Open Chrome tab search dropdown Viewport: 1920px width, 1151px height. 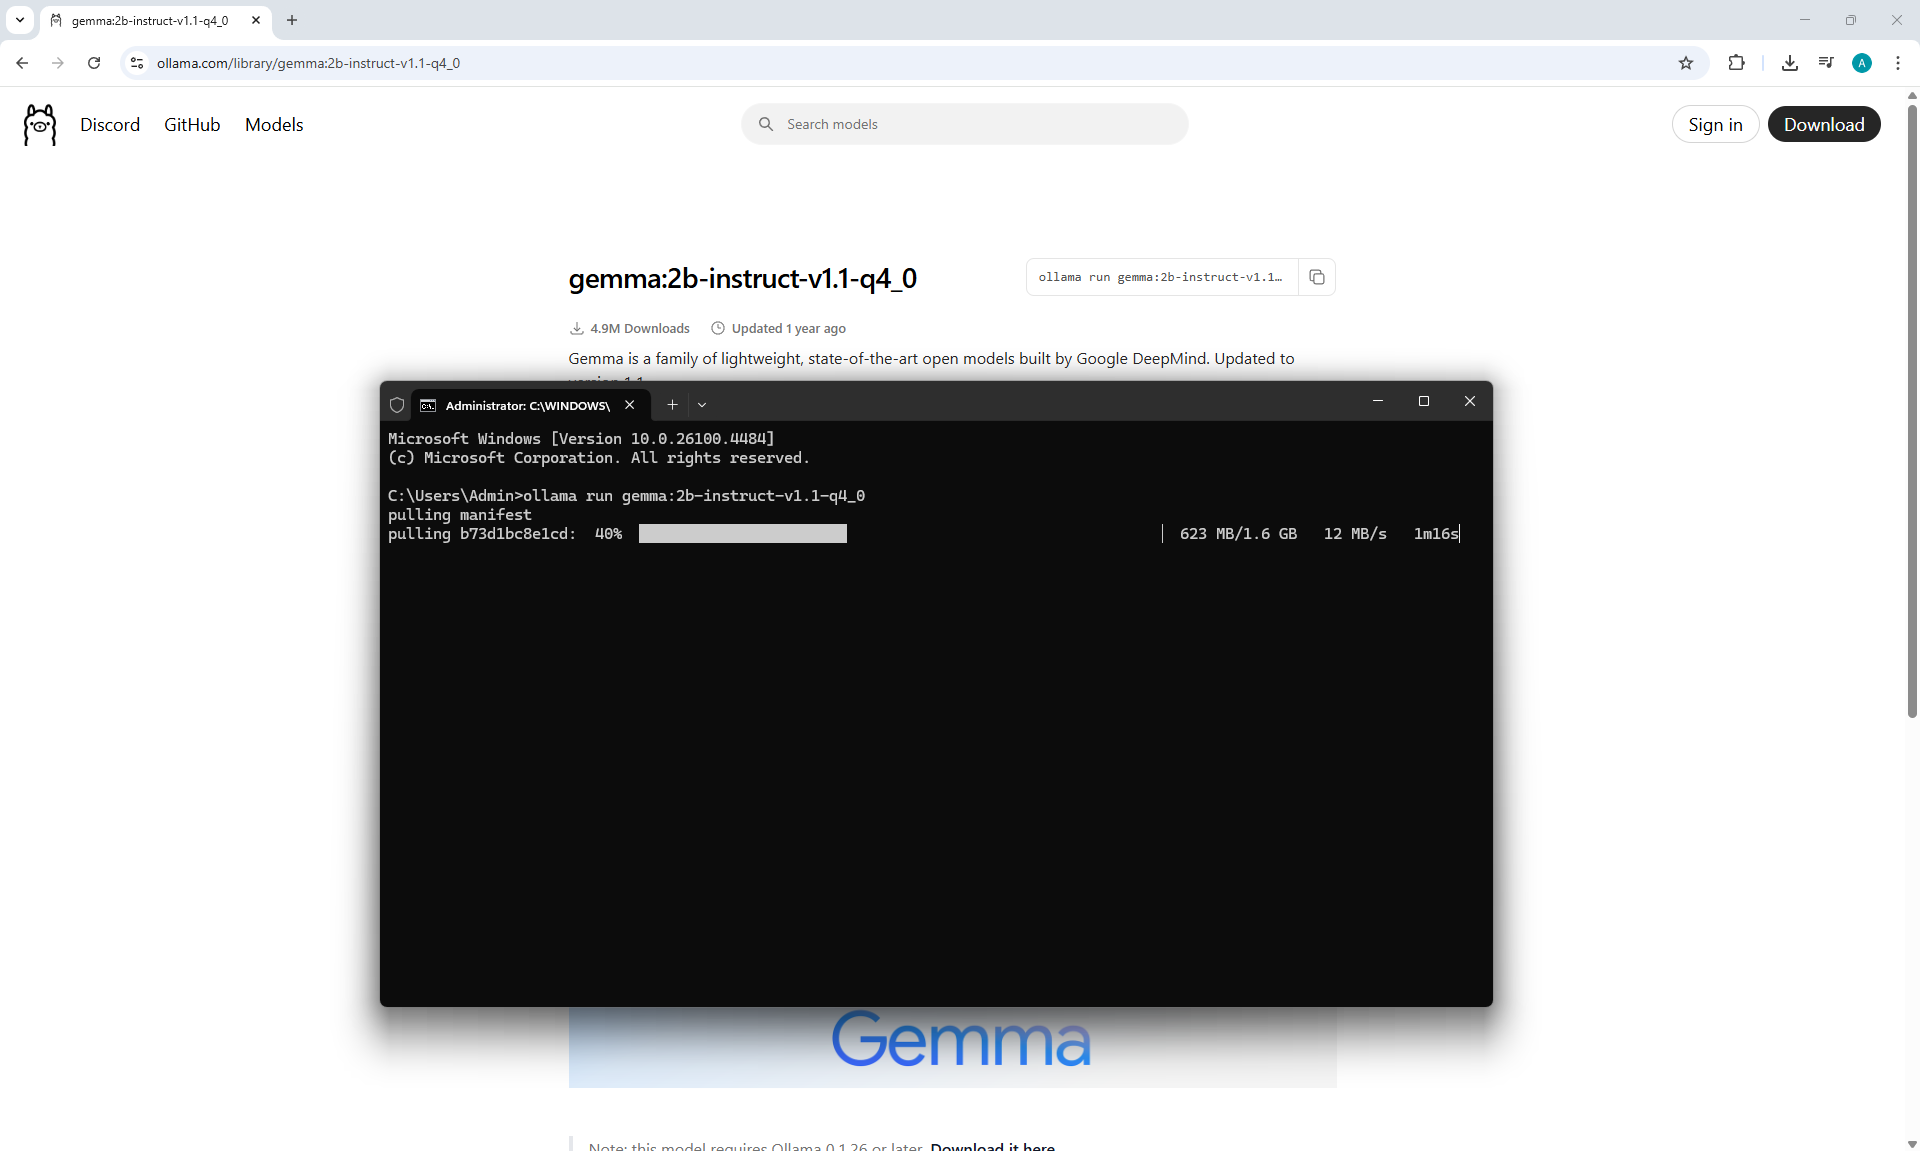coord(19,20)
